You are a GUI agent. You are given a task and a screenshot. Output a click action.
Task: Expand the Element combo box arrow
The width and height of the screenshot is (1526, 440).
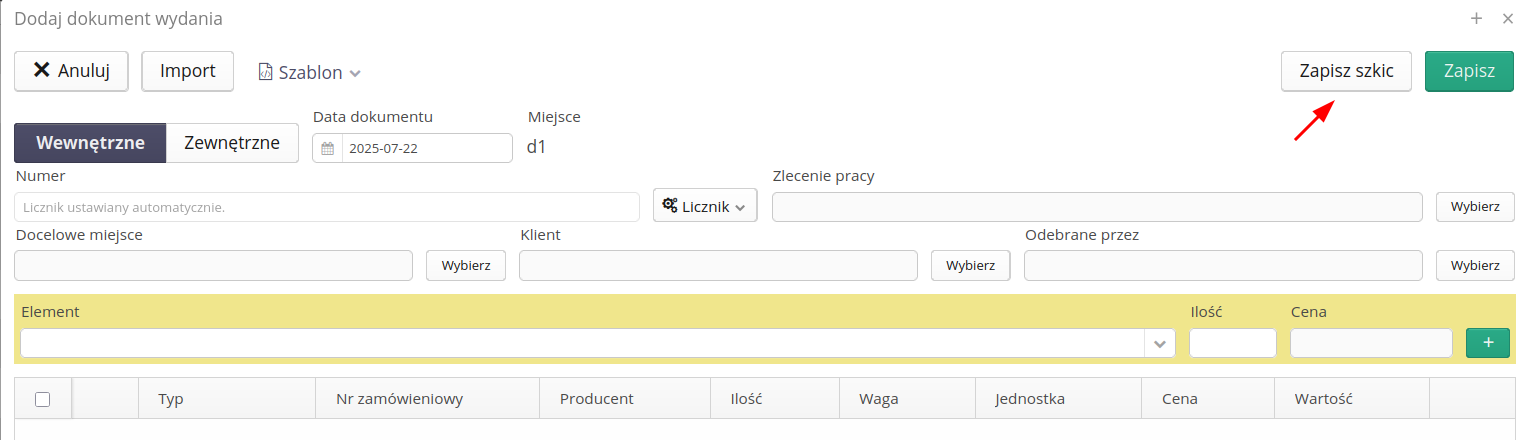(x=1160, y=343)
